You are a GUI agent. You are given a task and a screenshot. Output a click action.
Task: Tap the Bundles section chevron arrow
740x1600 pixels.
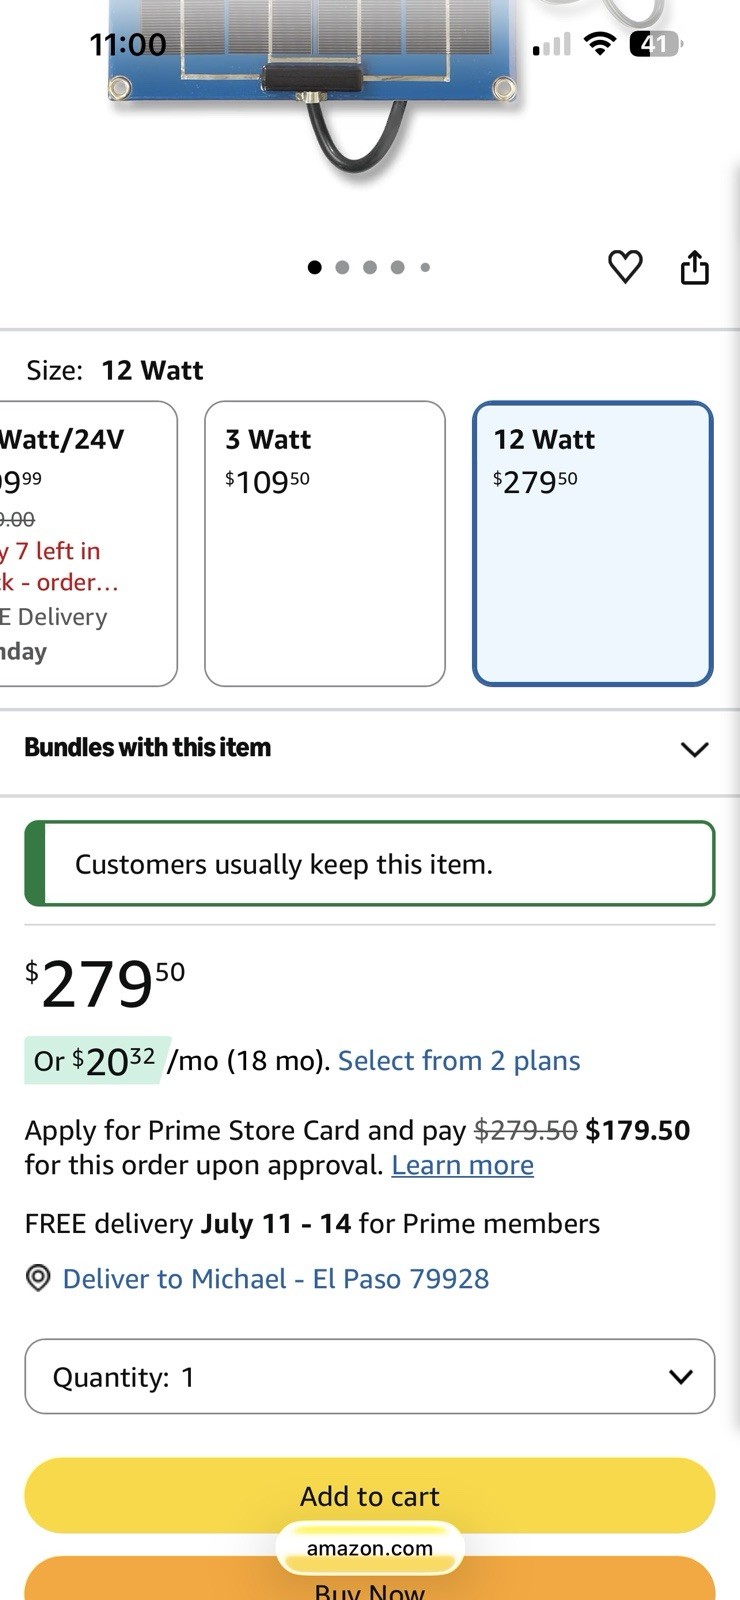[x=694, y=749]
